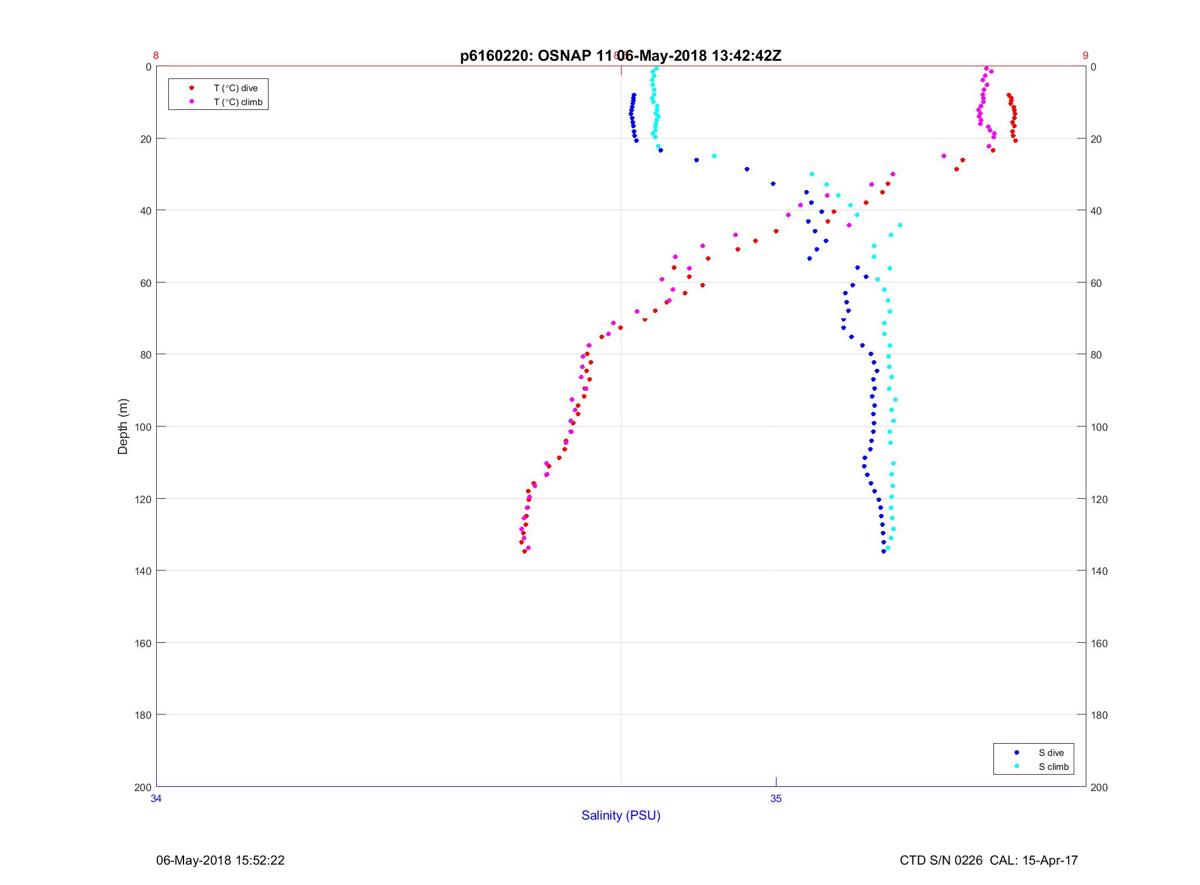1200x885 pixels.
Task: Click the left depth axis tick "140"
Action: (141, 571)
